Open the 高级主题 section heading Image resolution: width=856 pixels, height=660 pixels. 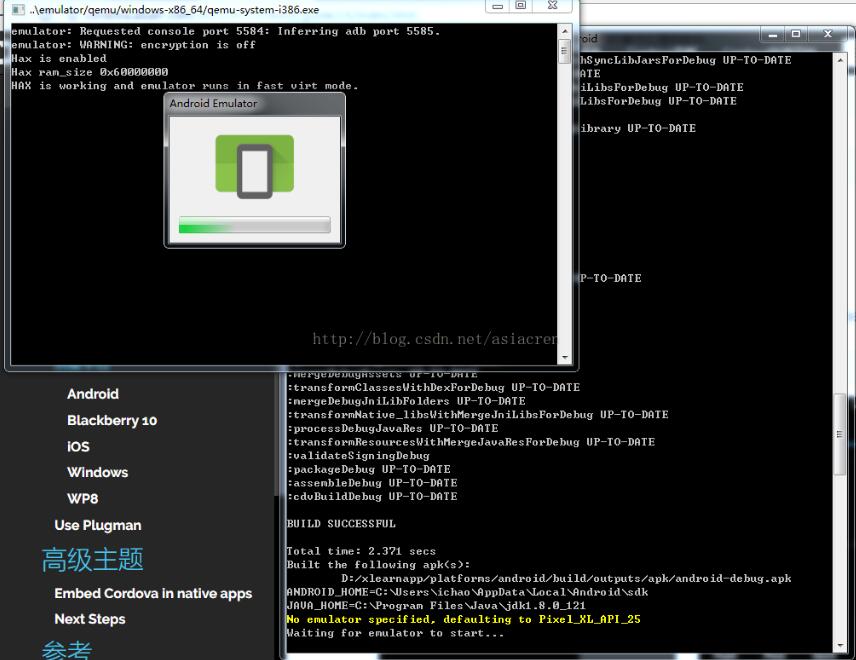(x=93, y=560)
